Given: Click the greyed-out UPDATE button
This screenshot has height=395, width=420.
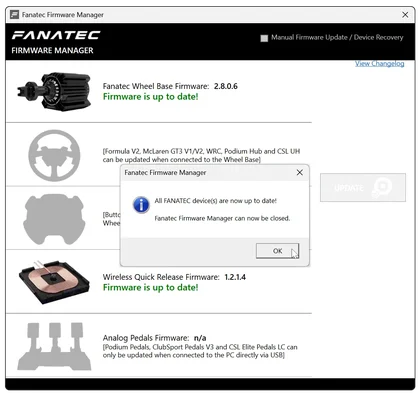Looking at the screenshot, I should click(x=363, y=187).
